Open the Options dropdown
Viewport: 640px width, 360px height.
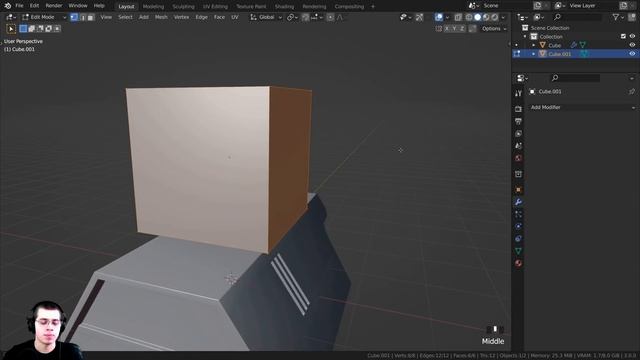494,29
